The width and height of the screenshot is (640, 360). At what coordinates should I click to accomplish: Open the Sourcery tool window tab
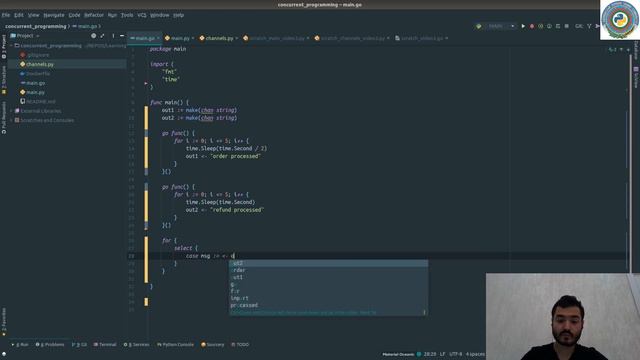213,344
